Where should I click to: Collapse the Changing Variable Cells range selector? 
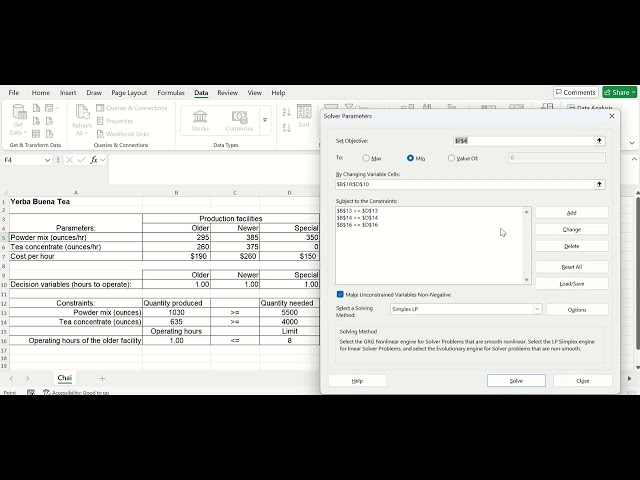coord(599,184)
